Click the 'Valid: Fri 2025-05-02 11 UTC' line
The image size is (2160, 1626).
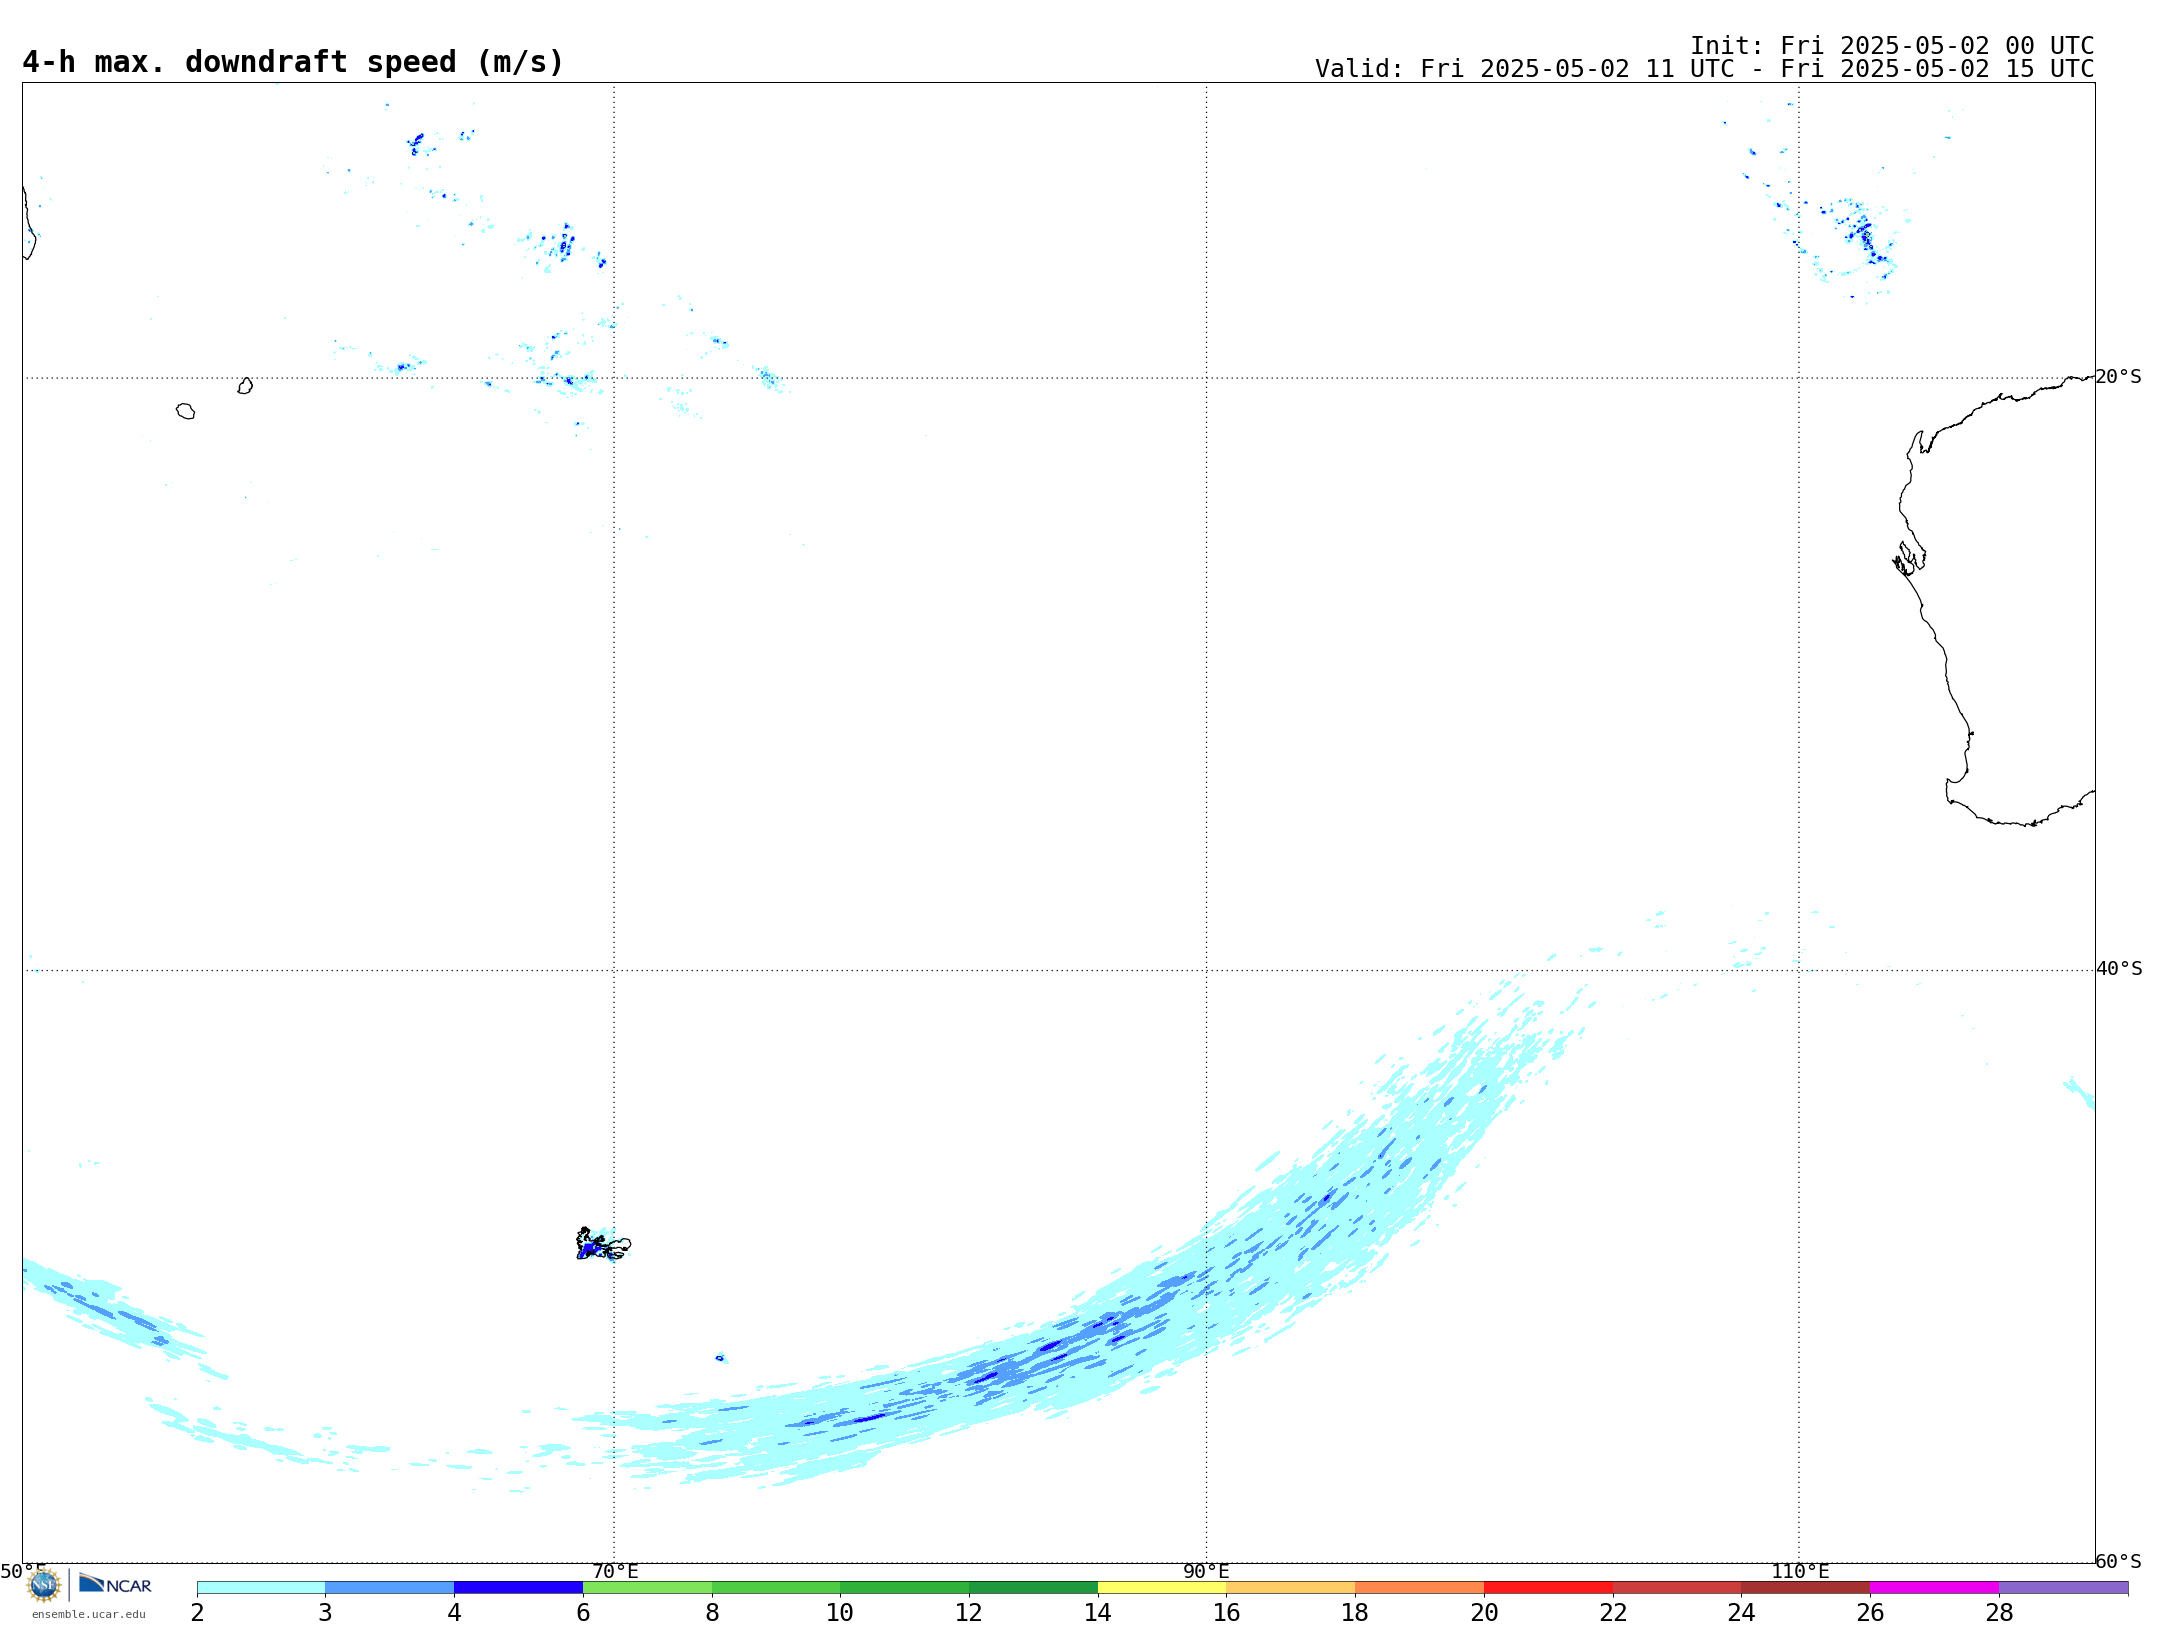point(1704,69)
